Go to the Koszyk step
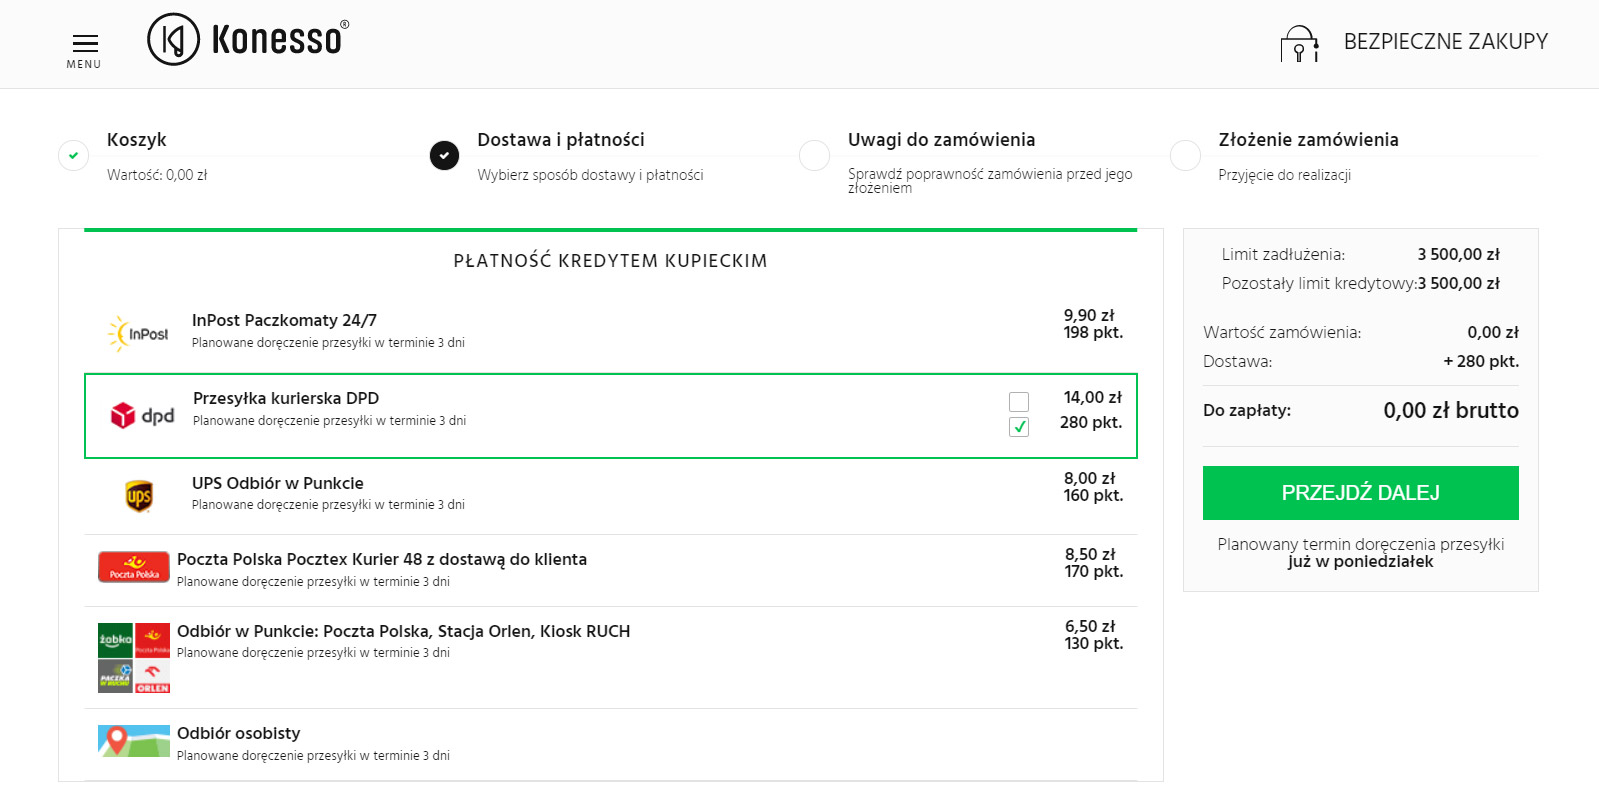The width and height of the screenshot is (1599, 802). pos(137,140)
